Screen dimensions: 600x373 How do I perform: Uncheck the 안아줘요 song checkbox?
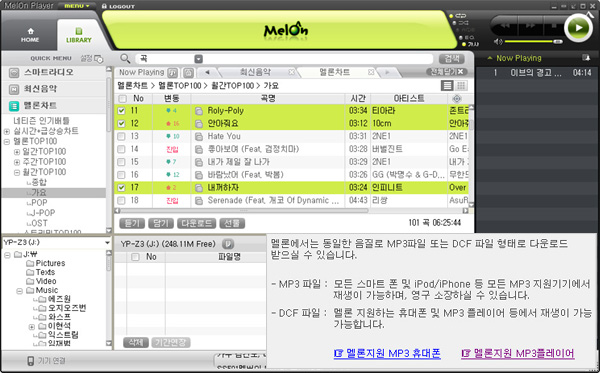click(121, 124)
